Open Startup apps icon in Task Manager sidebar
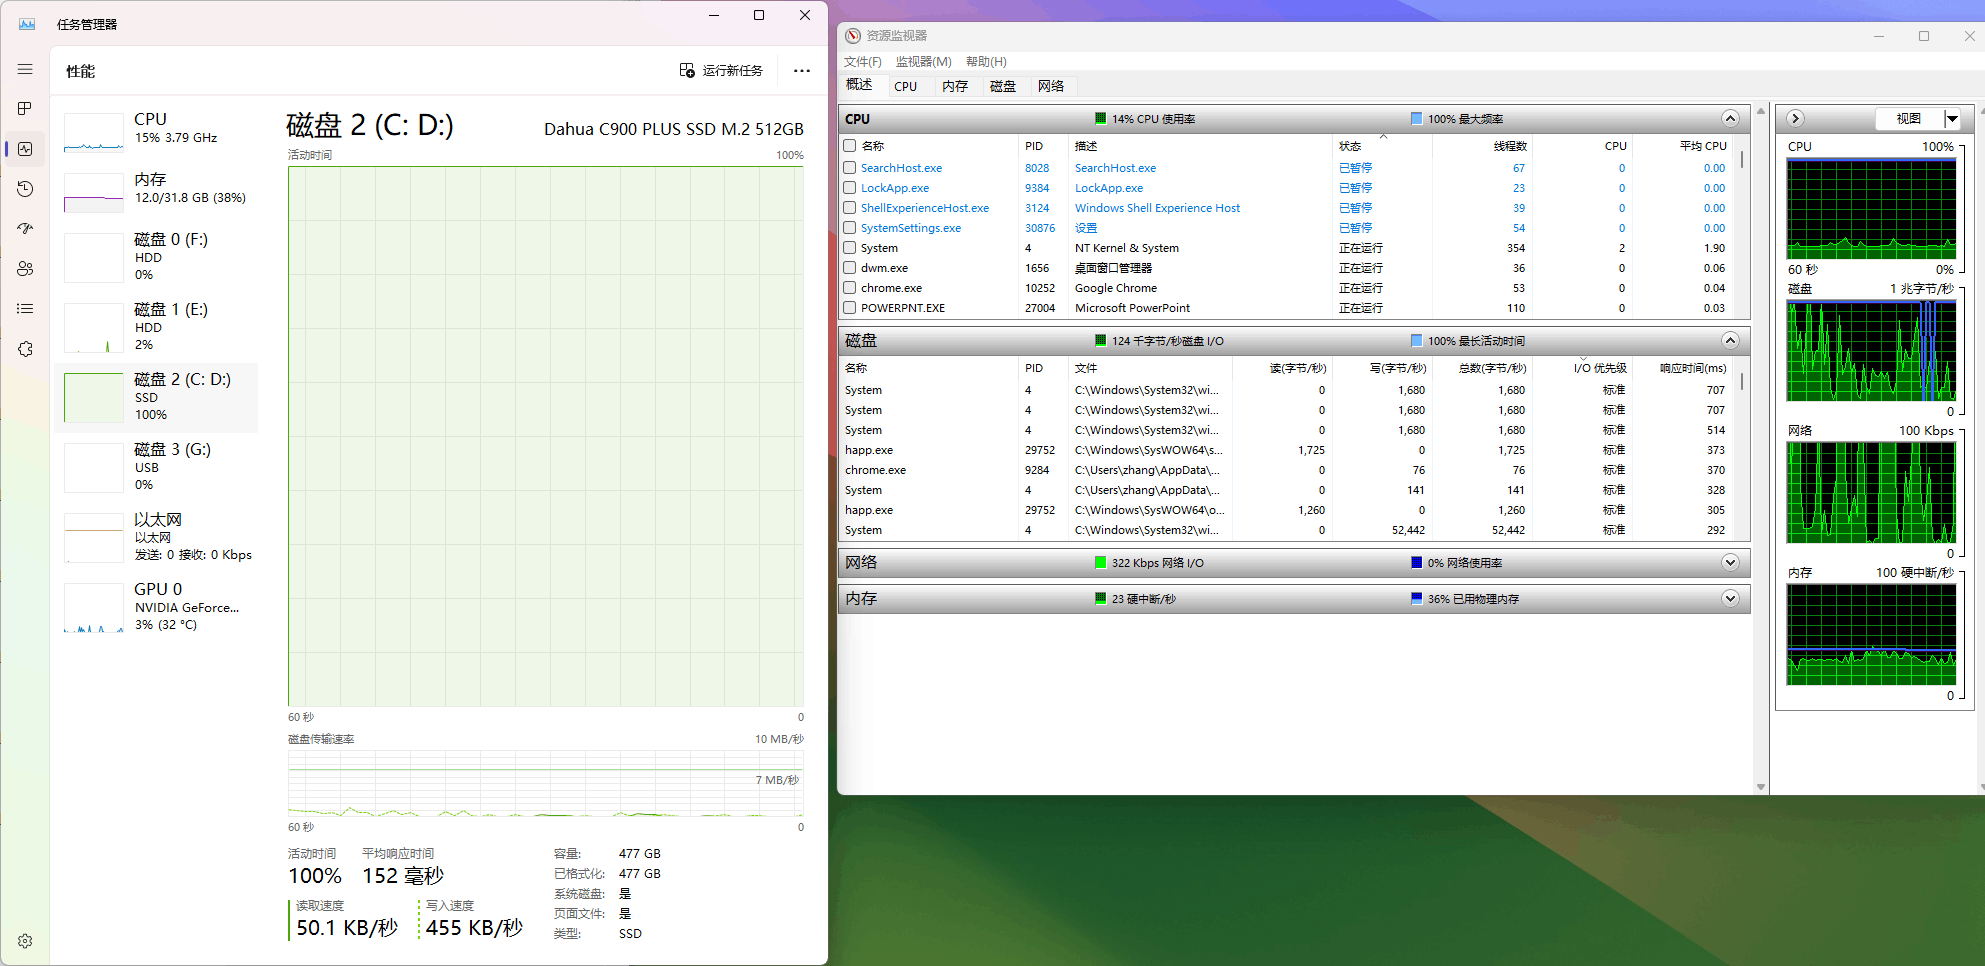The height and width of the screenshot is (966, 1985). pos(25,228)
